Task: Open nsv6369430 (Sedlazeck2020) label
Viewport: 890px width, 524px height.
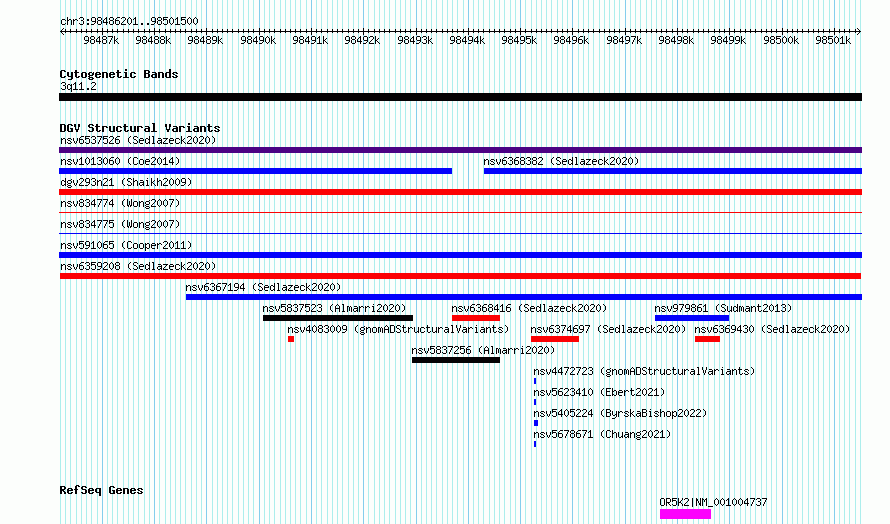Action: [x=772, y=329]
